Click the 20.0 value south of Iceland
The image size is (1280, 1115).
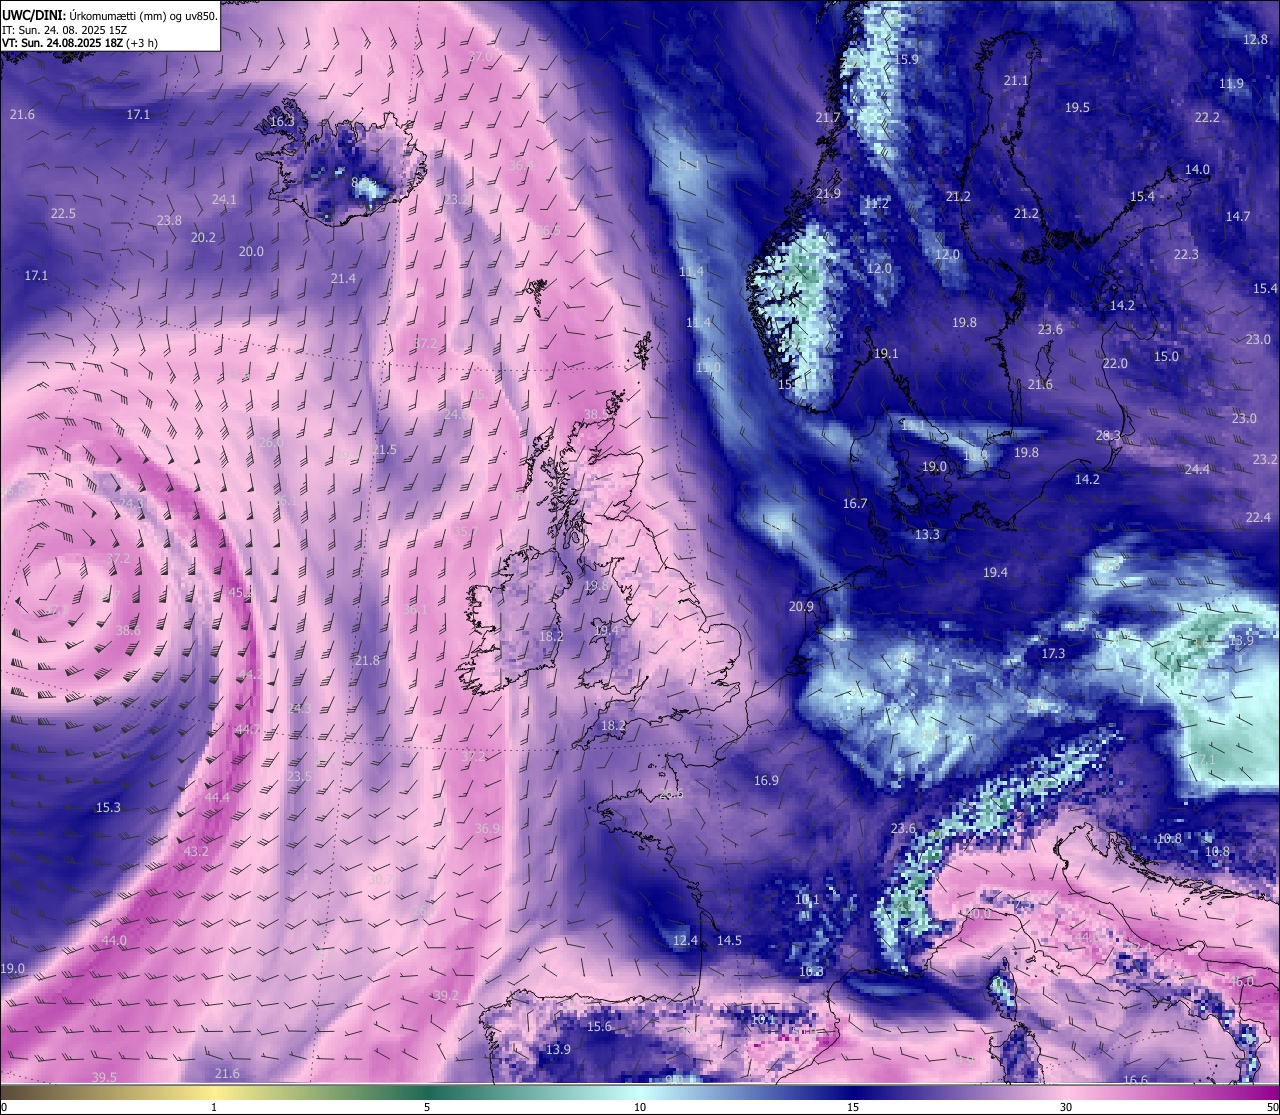[x=251, y=251]
